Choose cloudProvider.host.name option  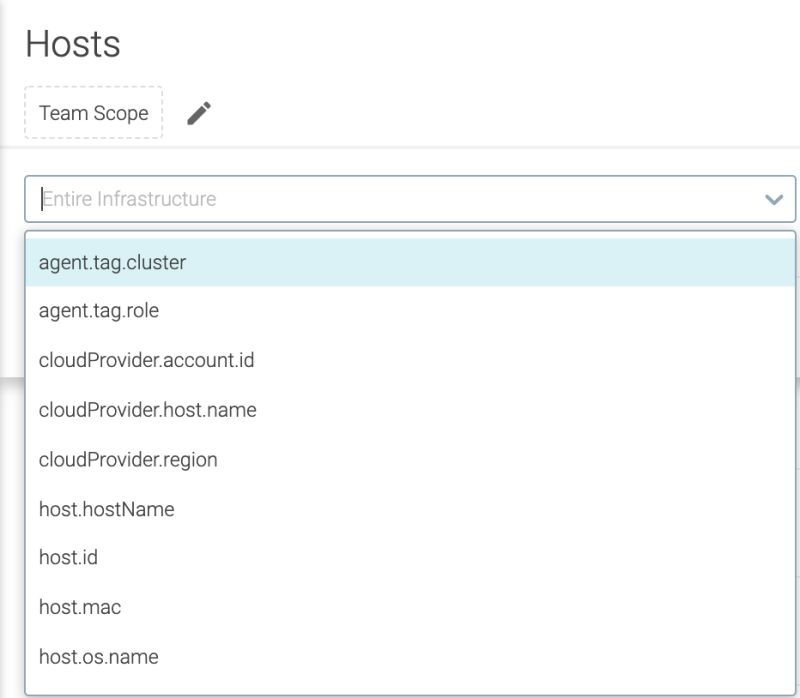[x=147, y=410]
